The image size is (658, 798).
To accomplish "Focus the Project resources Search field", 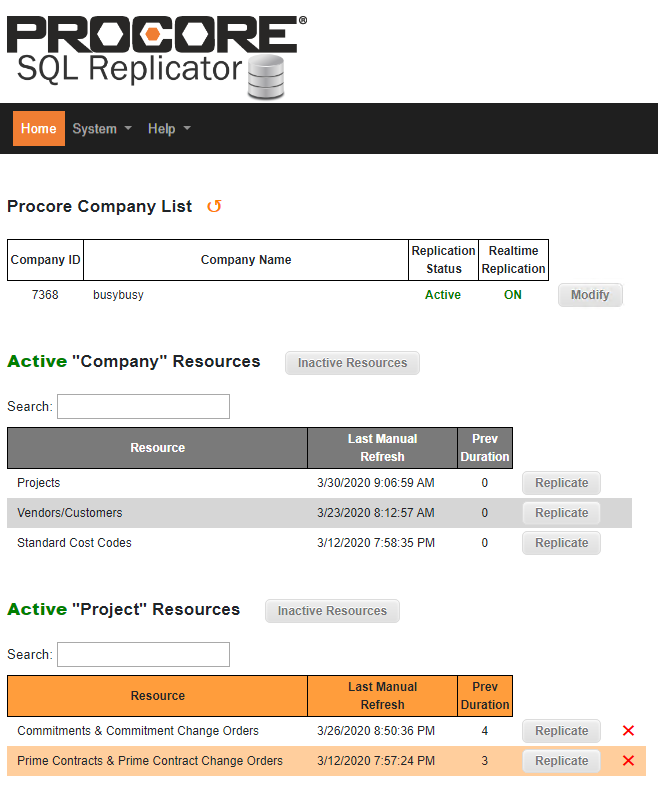I will tap(143, 654).
